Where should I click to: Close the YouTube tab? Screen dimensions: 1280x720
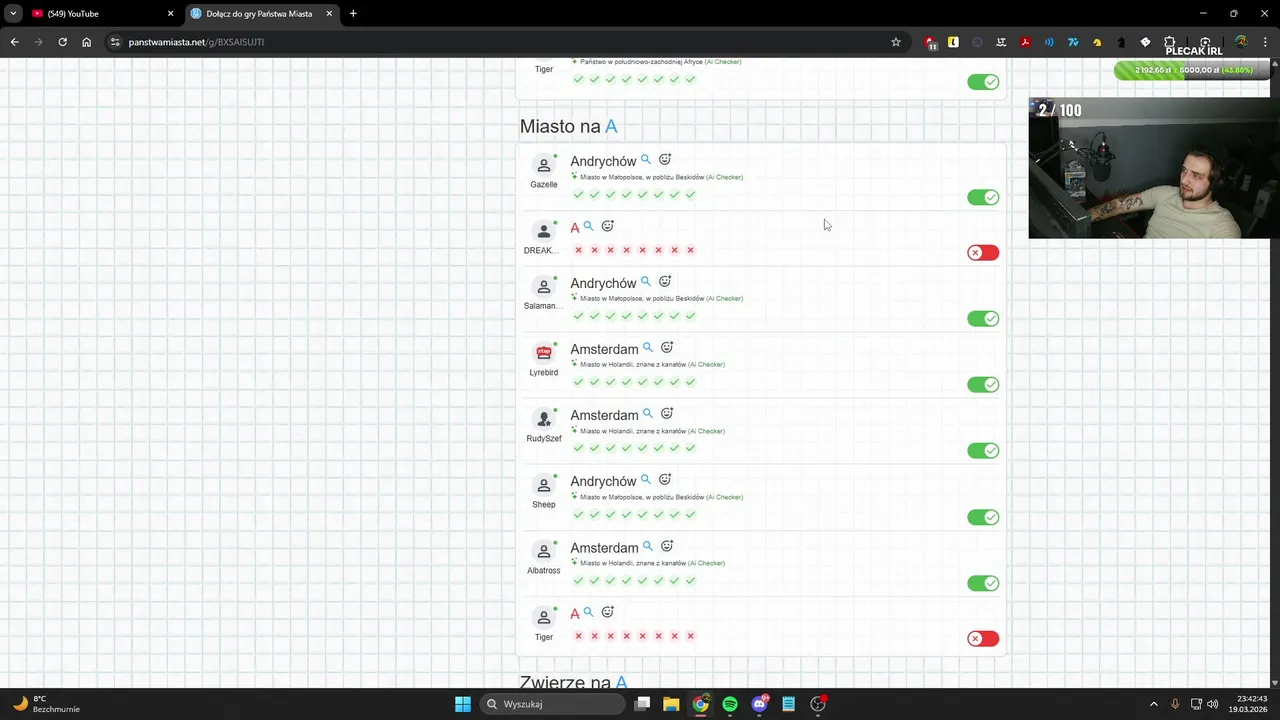point(170,13)
